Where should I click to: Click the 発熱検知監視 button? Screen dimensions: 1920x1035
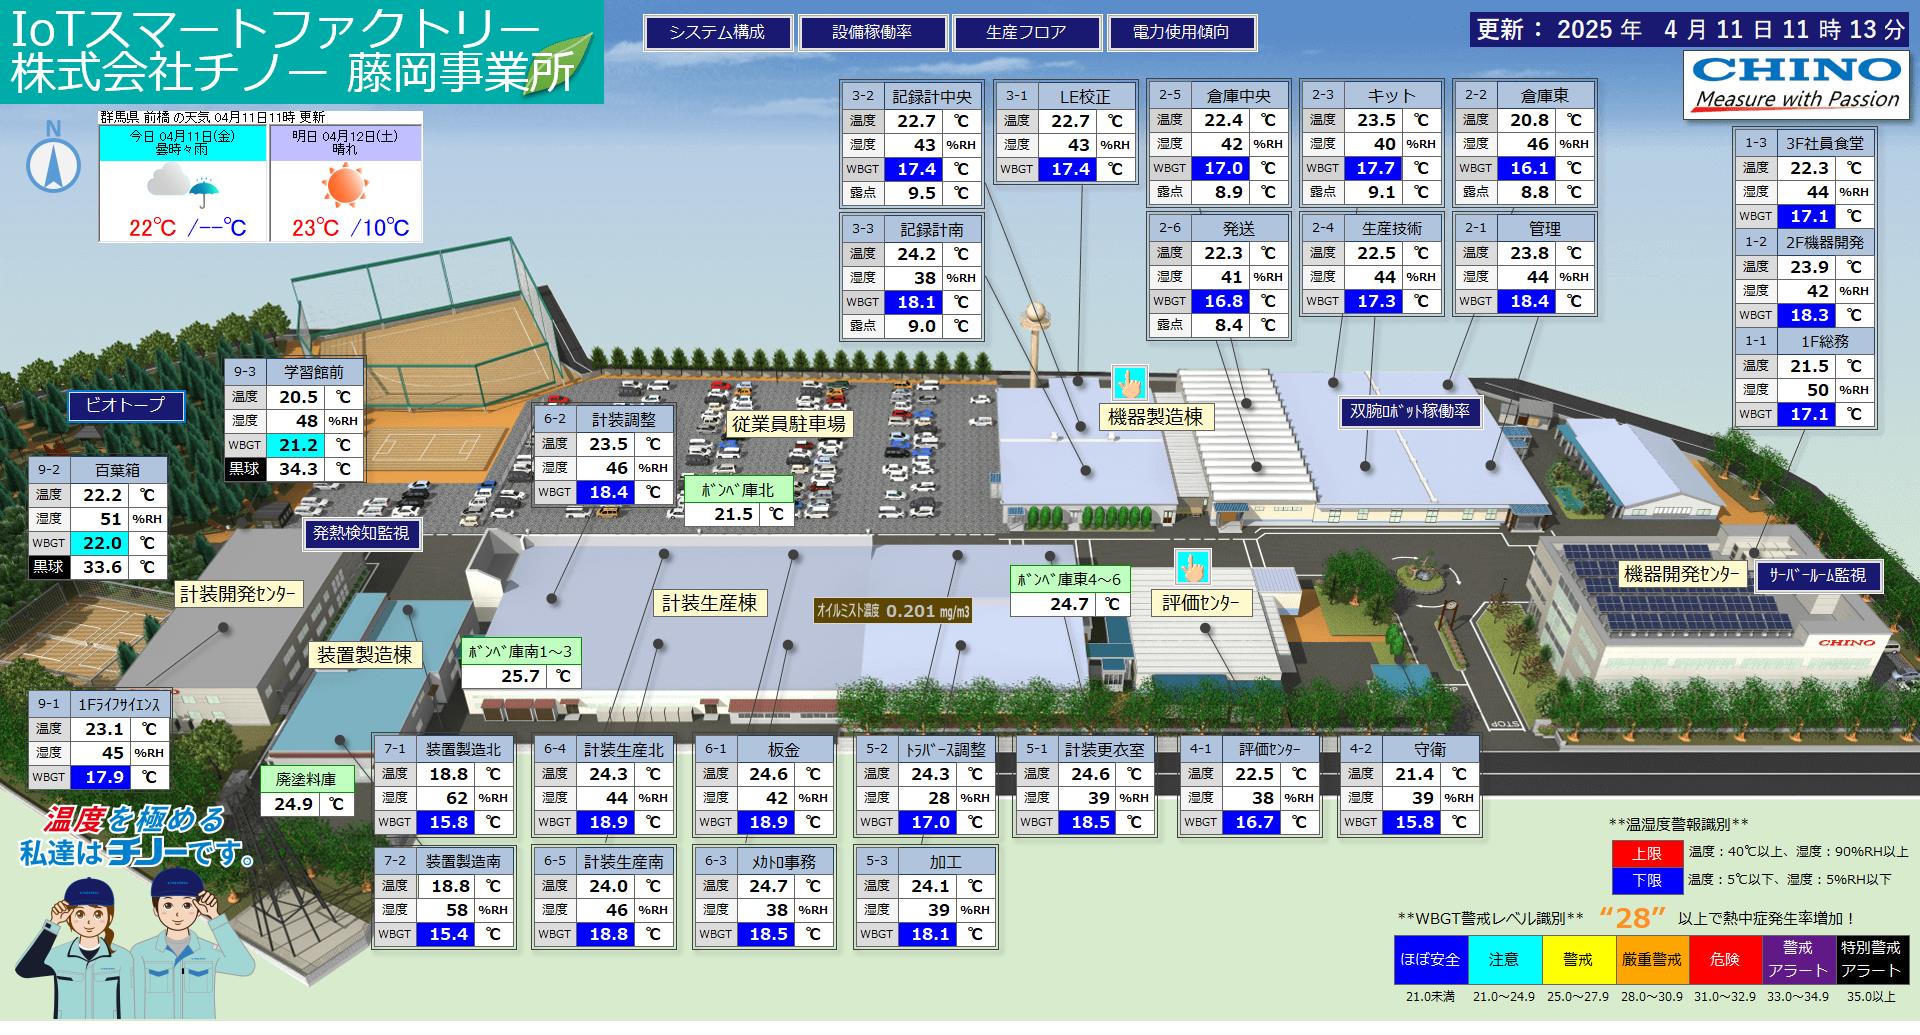pyautogui.click(x=361, y=533)
